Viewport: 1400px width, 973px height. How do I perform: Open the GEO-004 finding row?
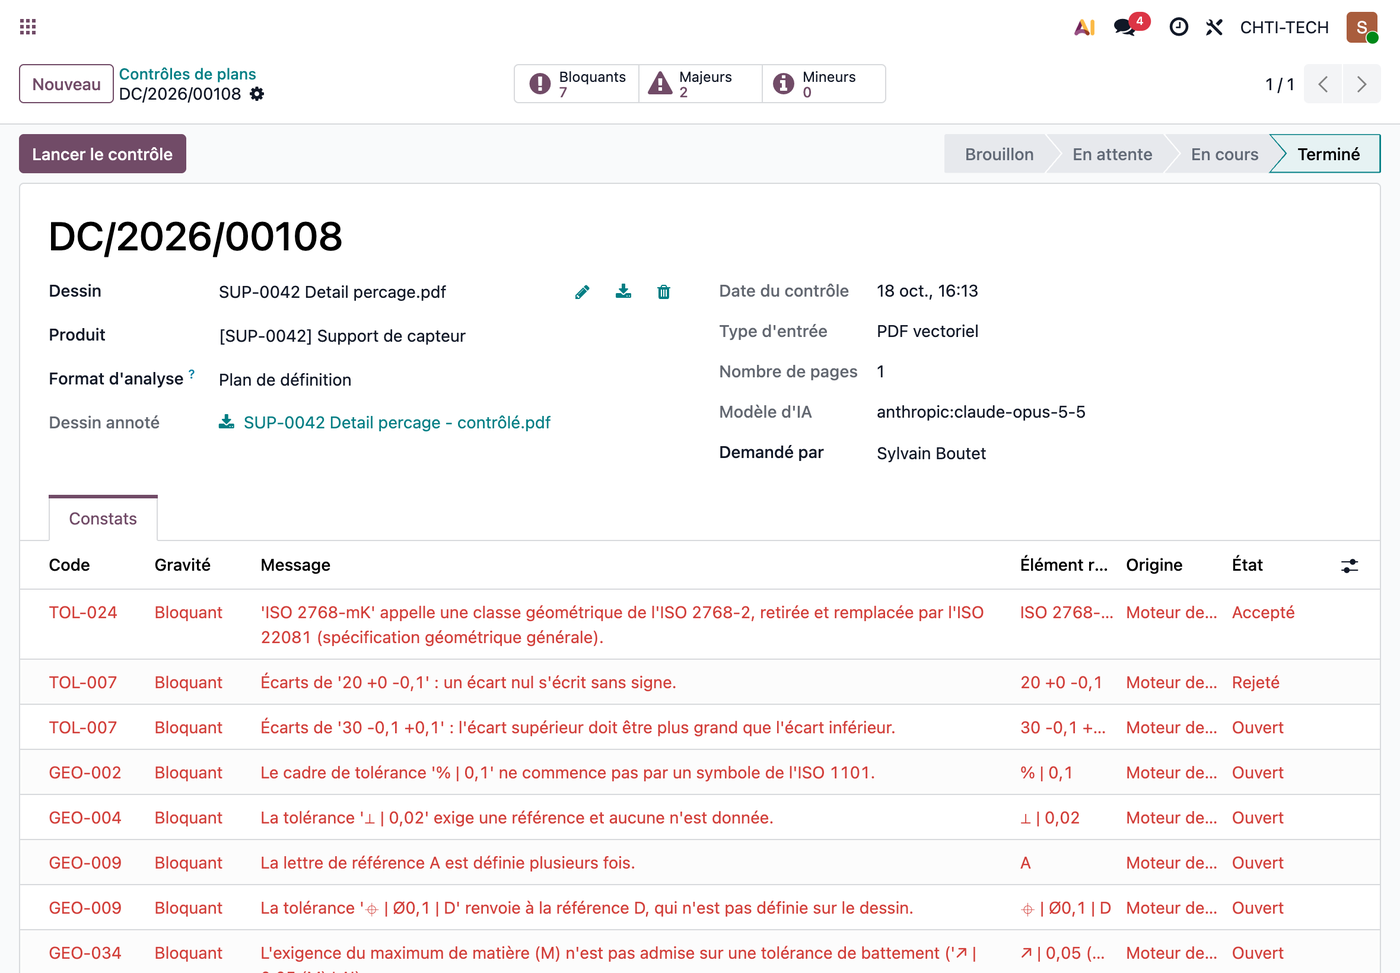[x=700, y=818]
